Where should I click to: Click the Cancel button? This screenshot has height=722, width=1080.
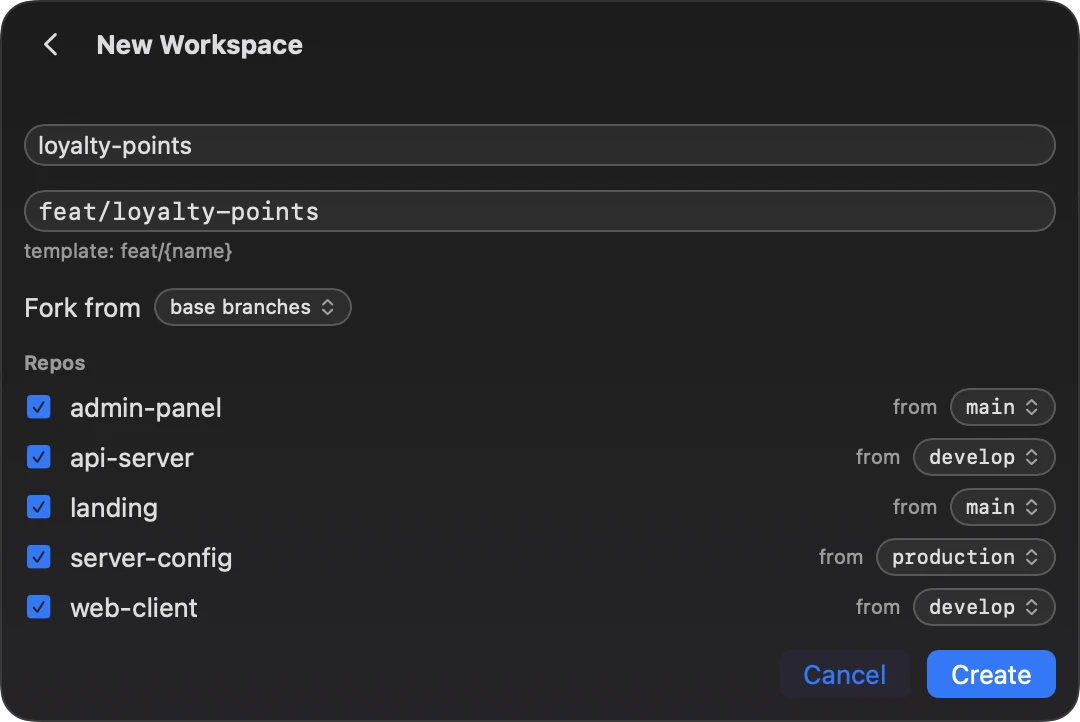click(x=844, y=674)
